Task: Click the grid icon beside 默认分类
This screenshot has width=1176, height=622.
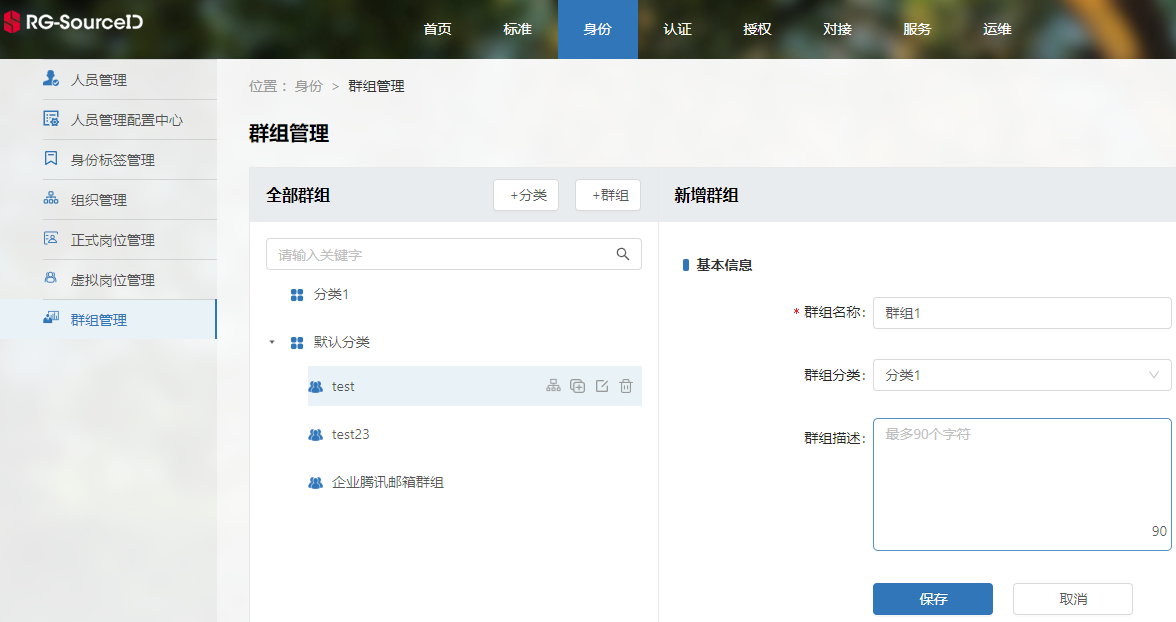Action: point(297,343)
